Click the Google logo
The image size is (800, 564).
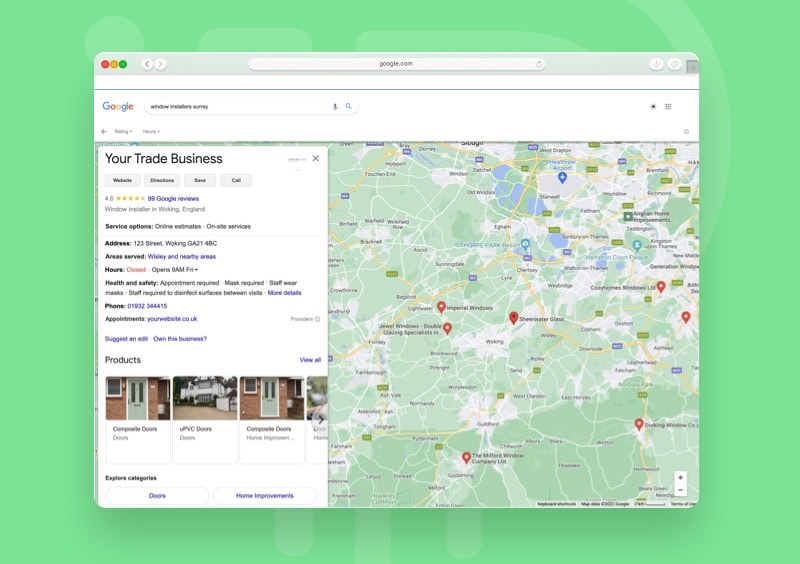coord(118,106)
